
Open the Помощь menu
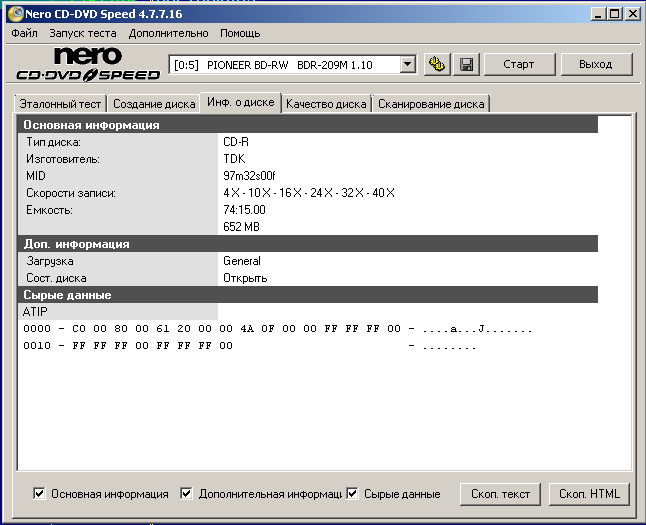coord(240,33)
